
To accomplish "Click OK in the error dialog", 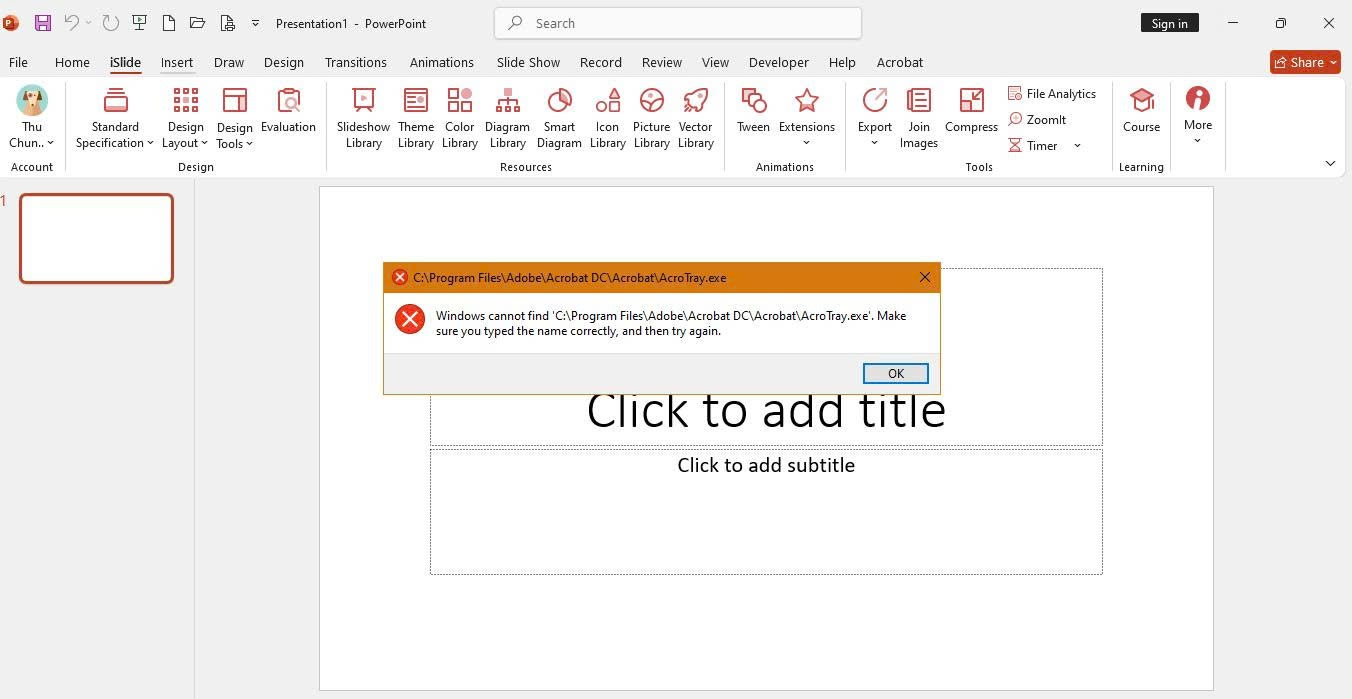I will 895,373.
